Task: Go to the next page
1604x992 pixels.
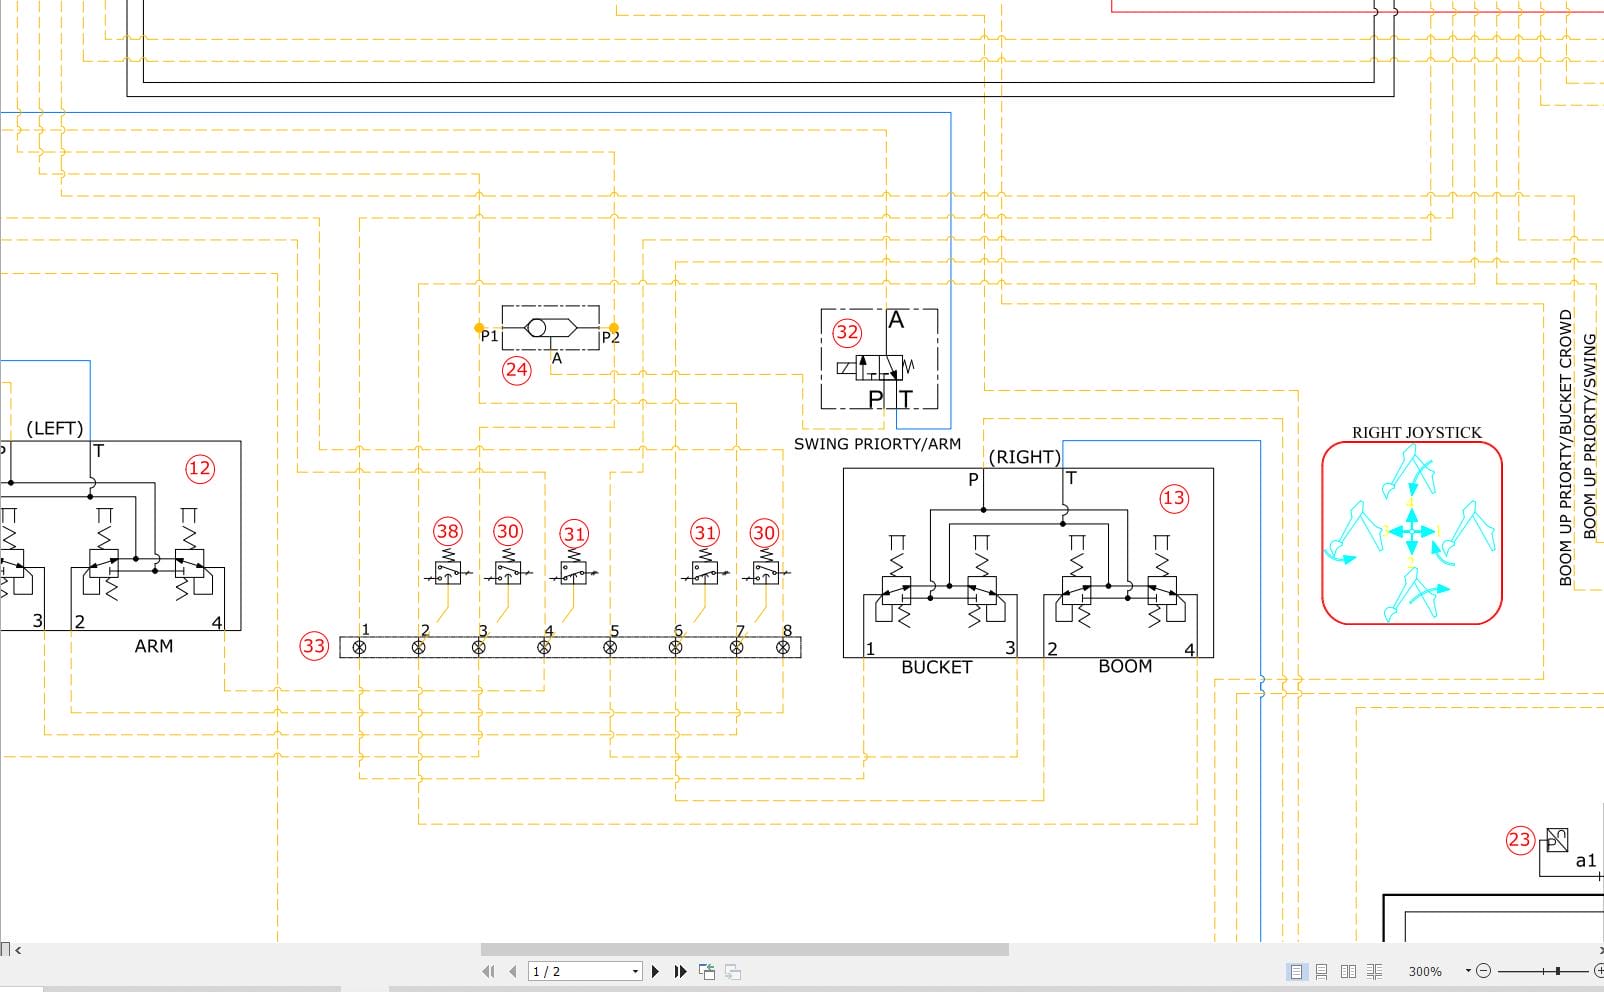Action: tap(655, 971)
